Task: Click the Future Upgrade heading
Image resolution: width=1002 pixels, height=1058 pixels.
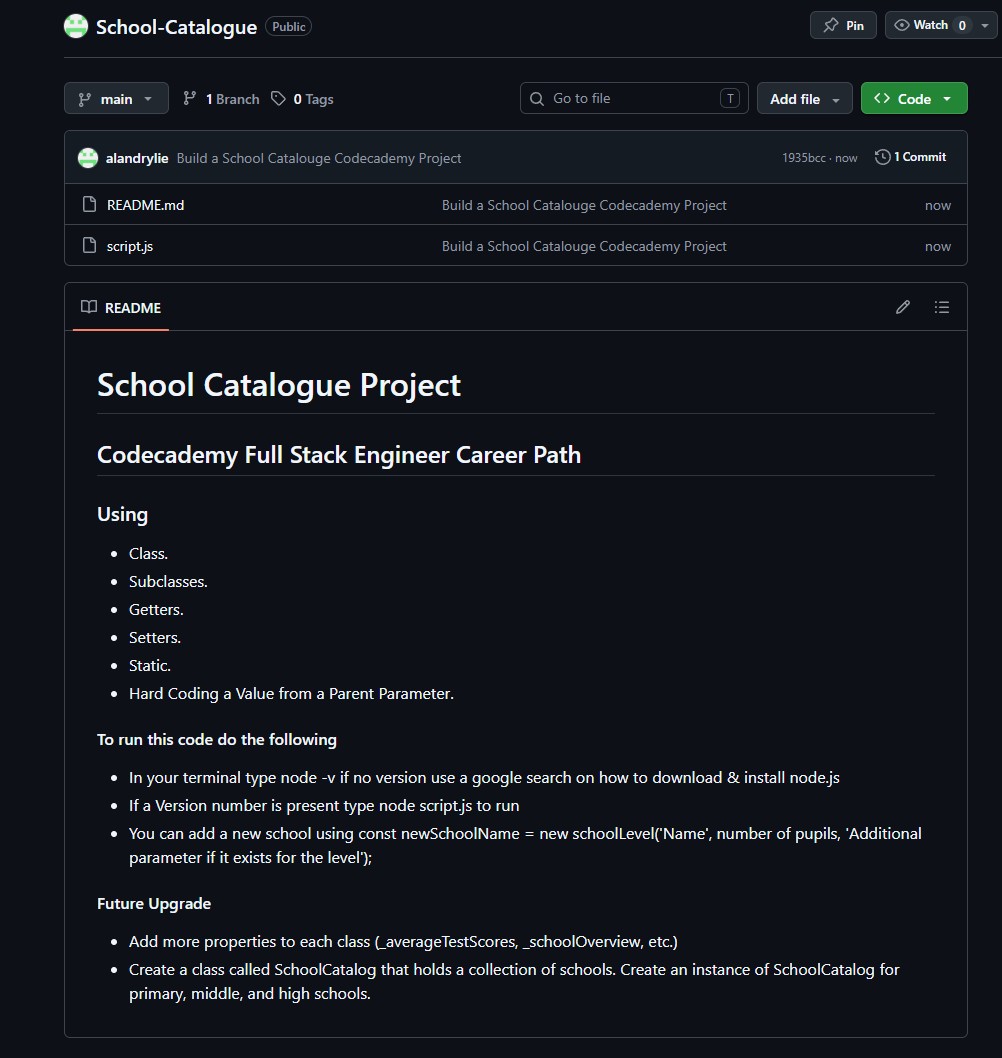Action: point(154,903)
